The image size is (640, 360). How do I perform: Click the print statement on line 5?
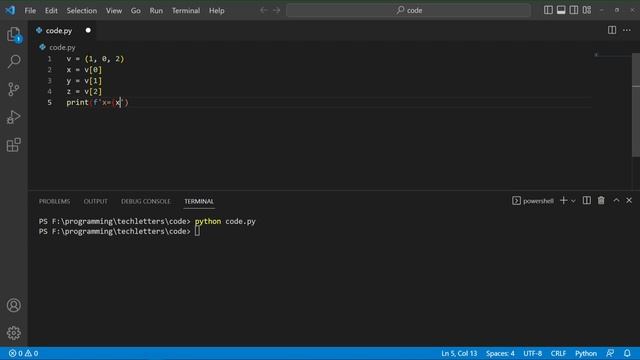97,102
